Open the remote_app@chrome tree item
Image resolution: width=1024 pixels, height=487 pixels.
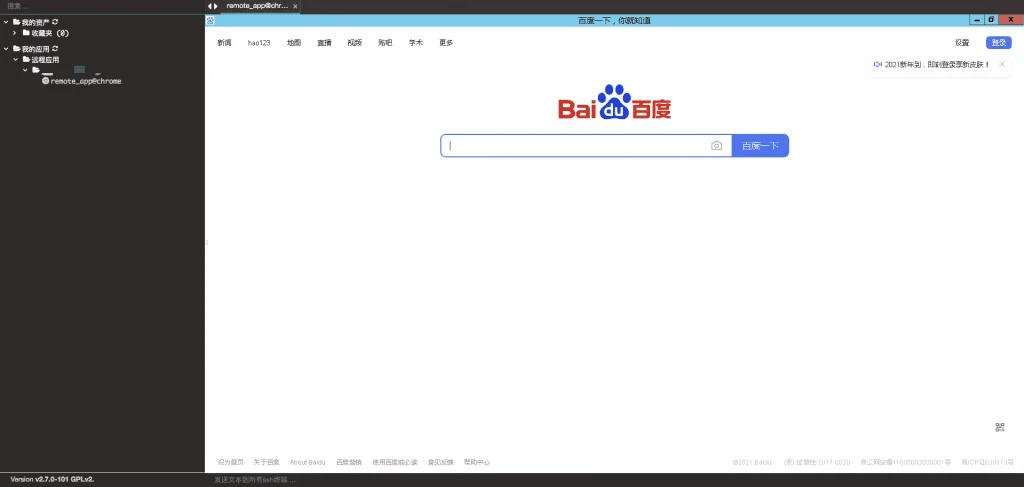pyautogui.click(x=82, y=81)
